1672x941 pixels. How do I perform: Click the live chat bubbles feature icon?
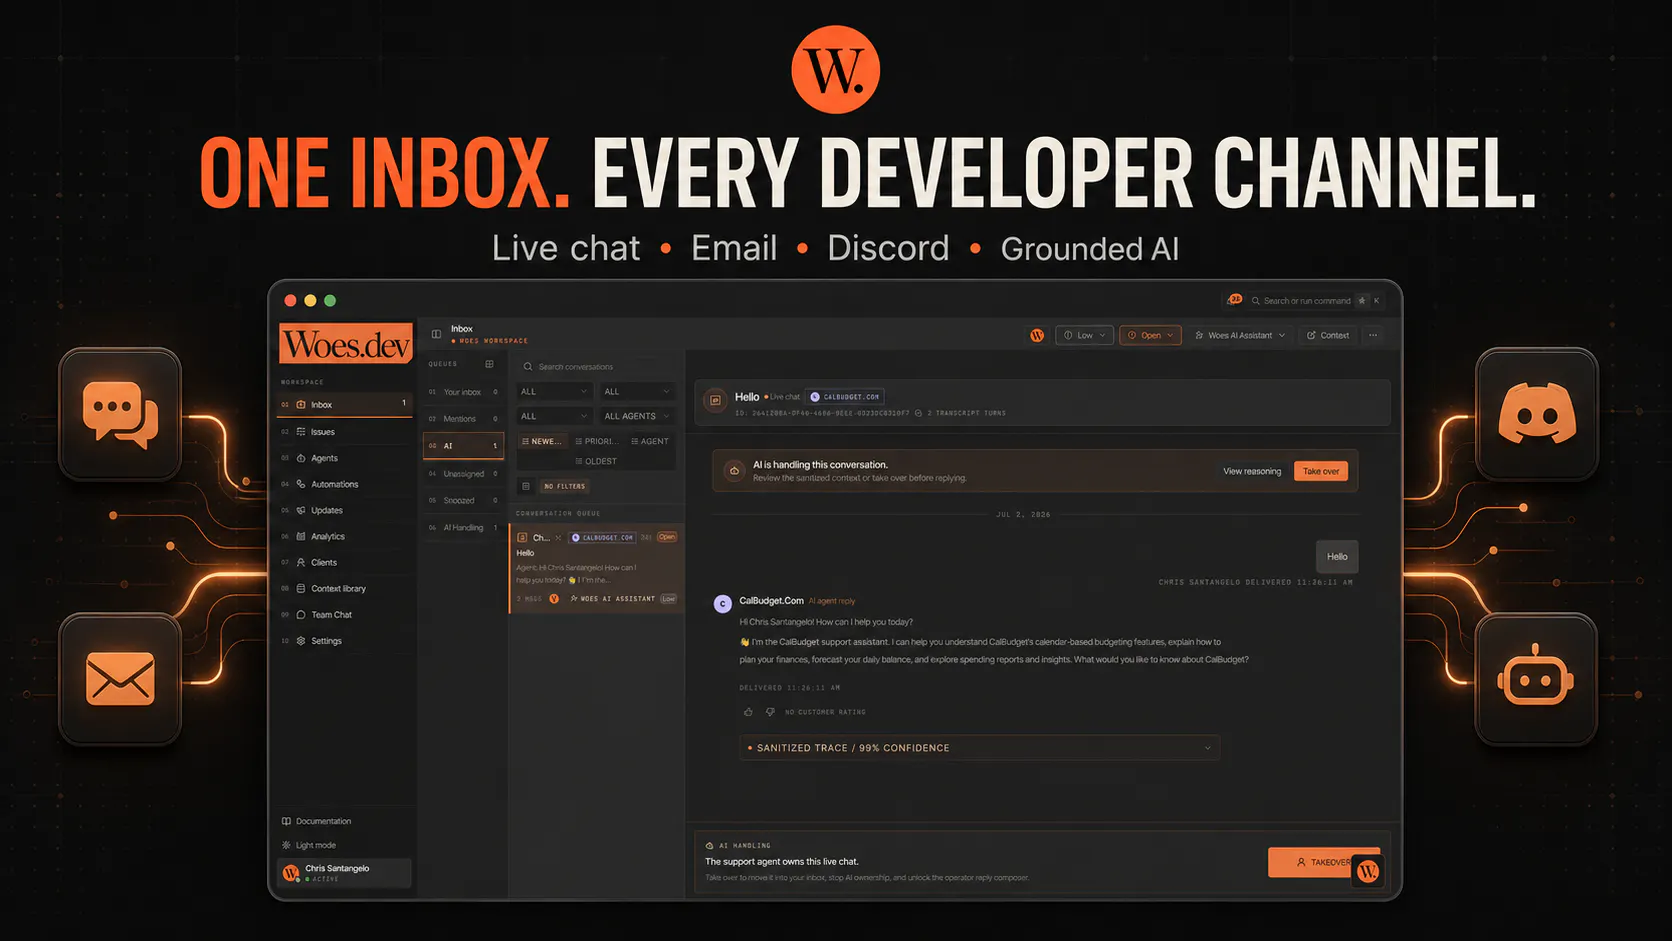(120, 414)
